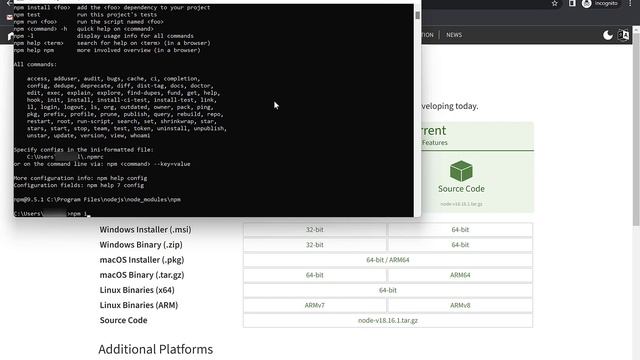Download macOS Installer 64-bit / ARM64
Image resolution: width=640 pixels, height=360 pixels.
[388, 260]
